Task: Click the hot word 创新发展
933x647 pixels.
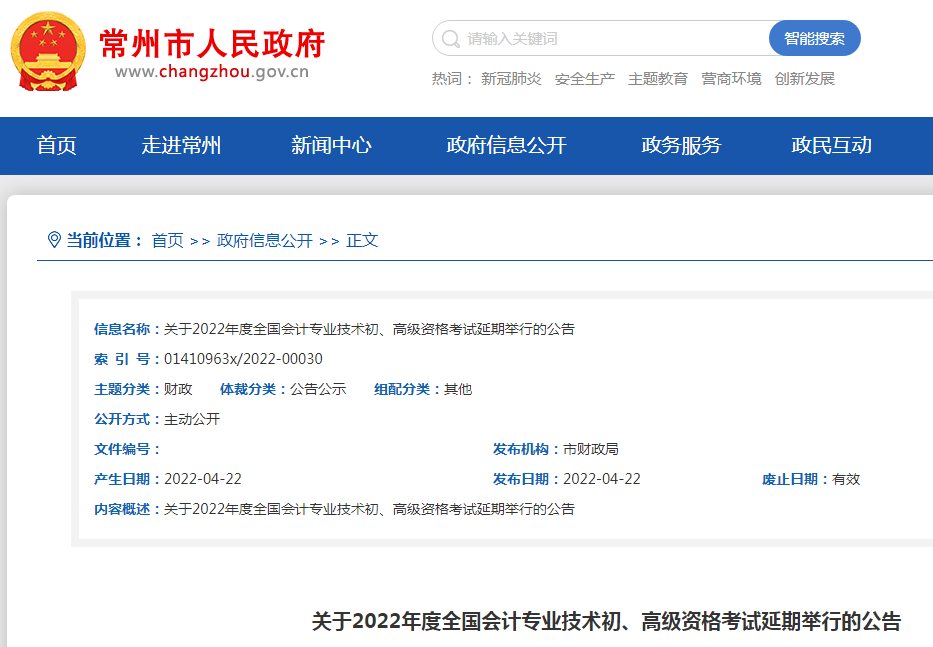Action: pos(804,79)
